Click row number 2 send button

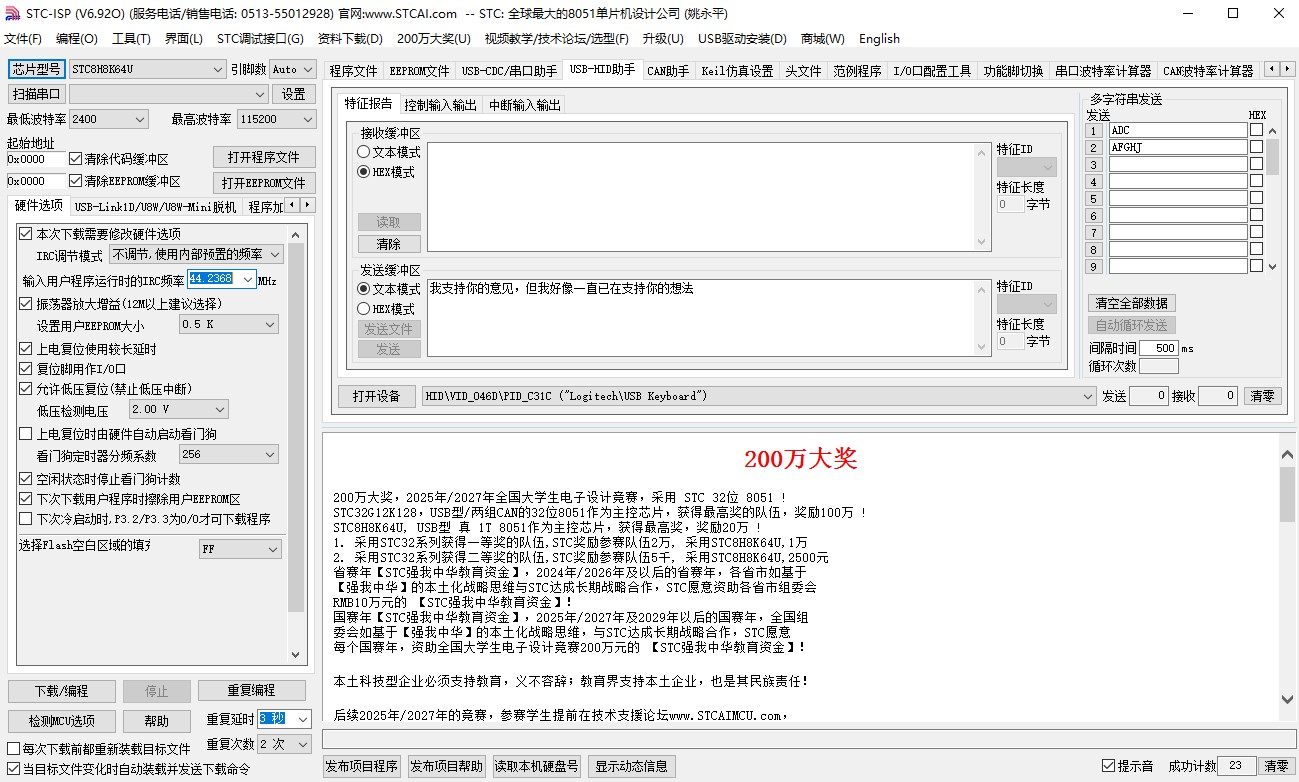(1094, 147)
